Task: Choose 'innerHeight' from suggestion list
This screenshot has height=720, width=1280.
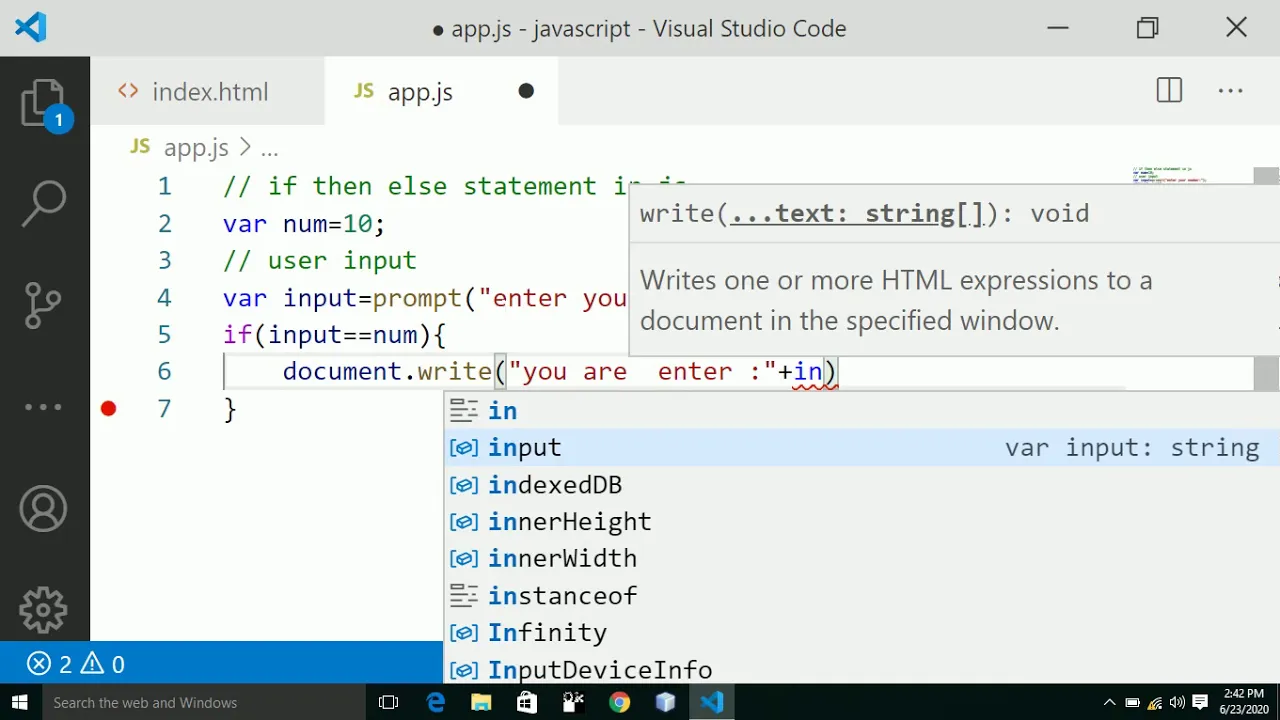Action: [861, 521]
